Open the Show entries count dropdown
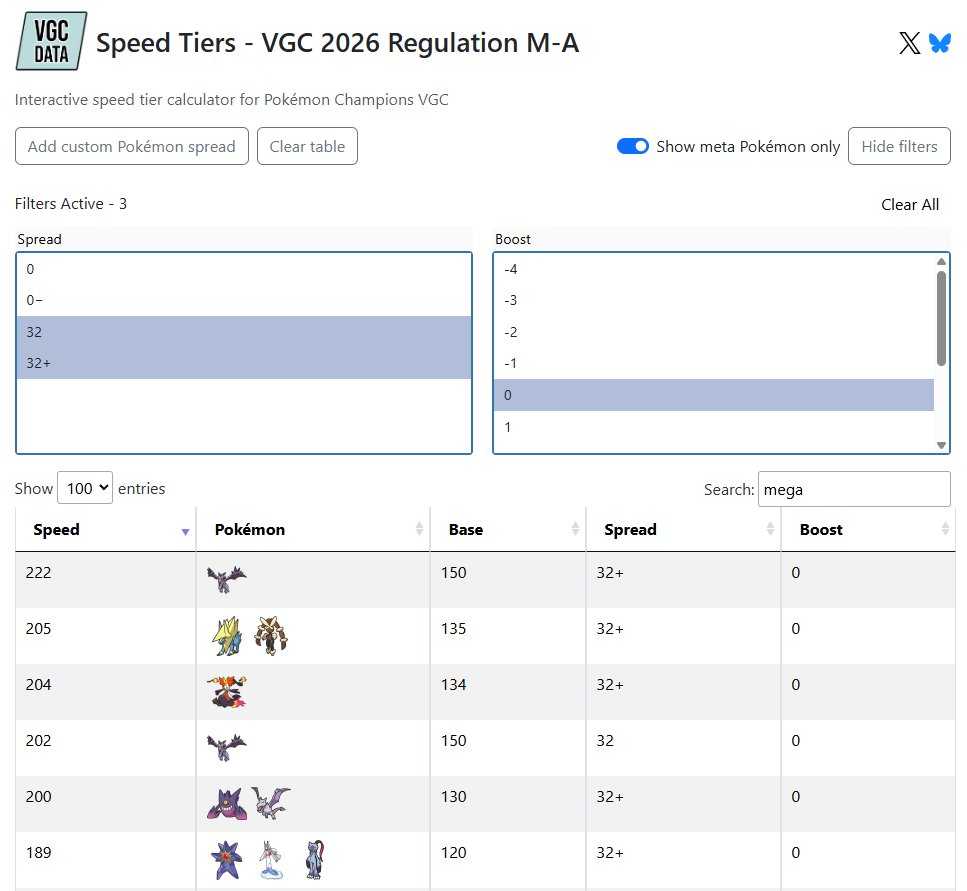Viewport: 967px width, 891px height. pyautogui.click(x=85, y=488)
